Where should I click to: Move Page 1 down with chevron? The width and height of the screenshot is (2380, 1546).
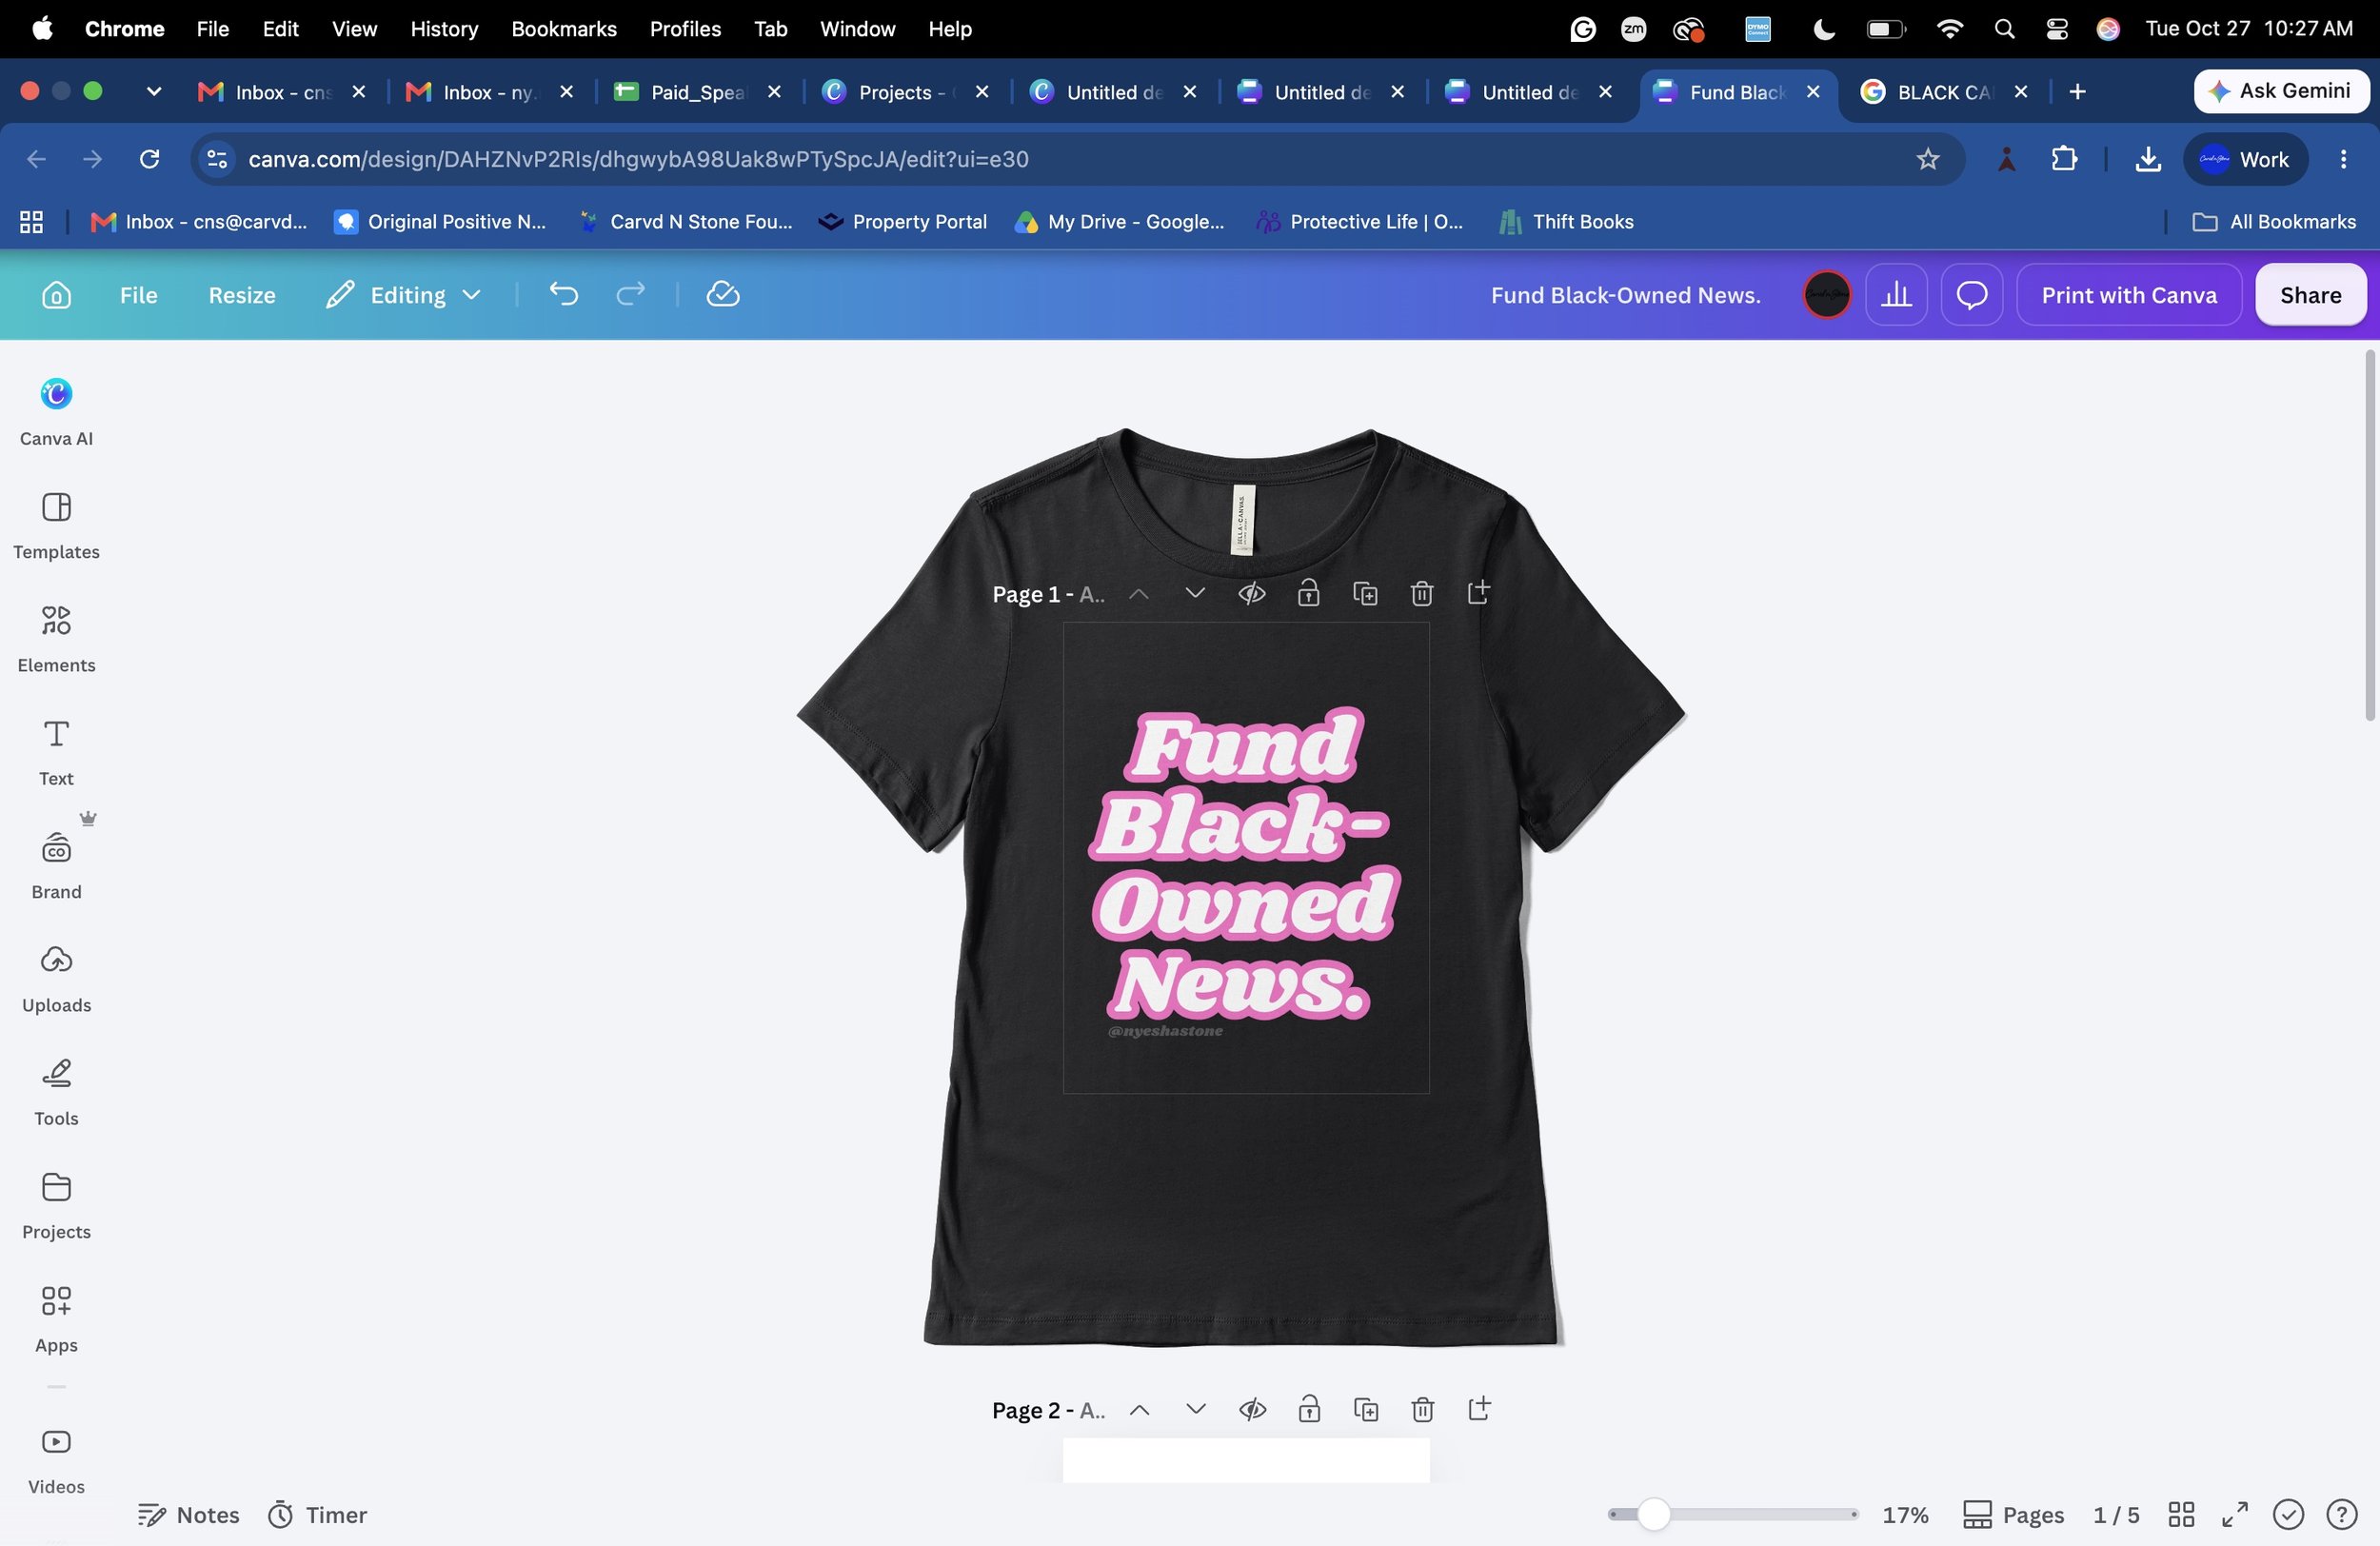point(1195,593)
